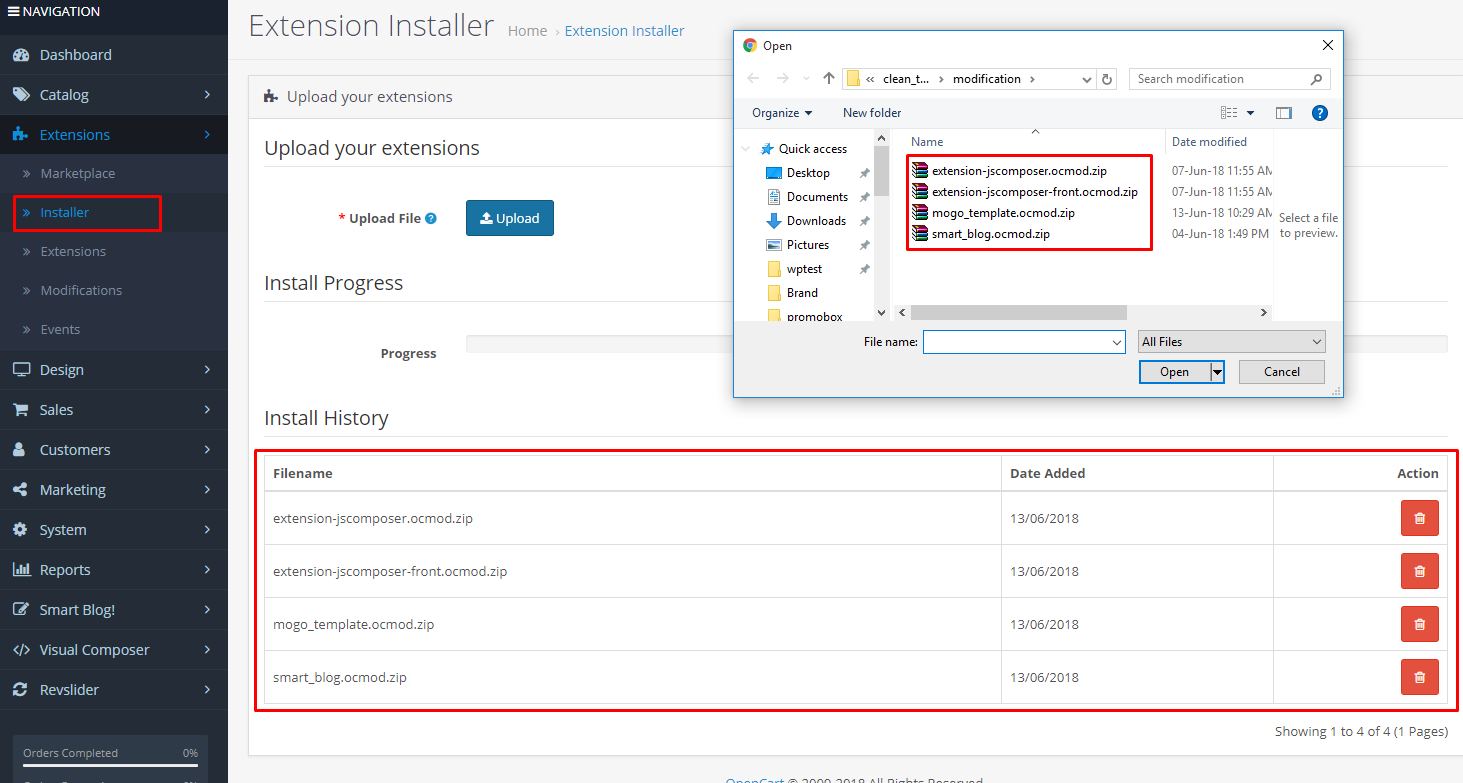Image resolution: width=1463 pixels, height=783 pixels.
Task: Click the Open button's split arrow
Action: (x=1217, y=372)
